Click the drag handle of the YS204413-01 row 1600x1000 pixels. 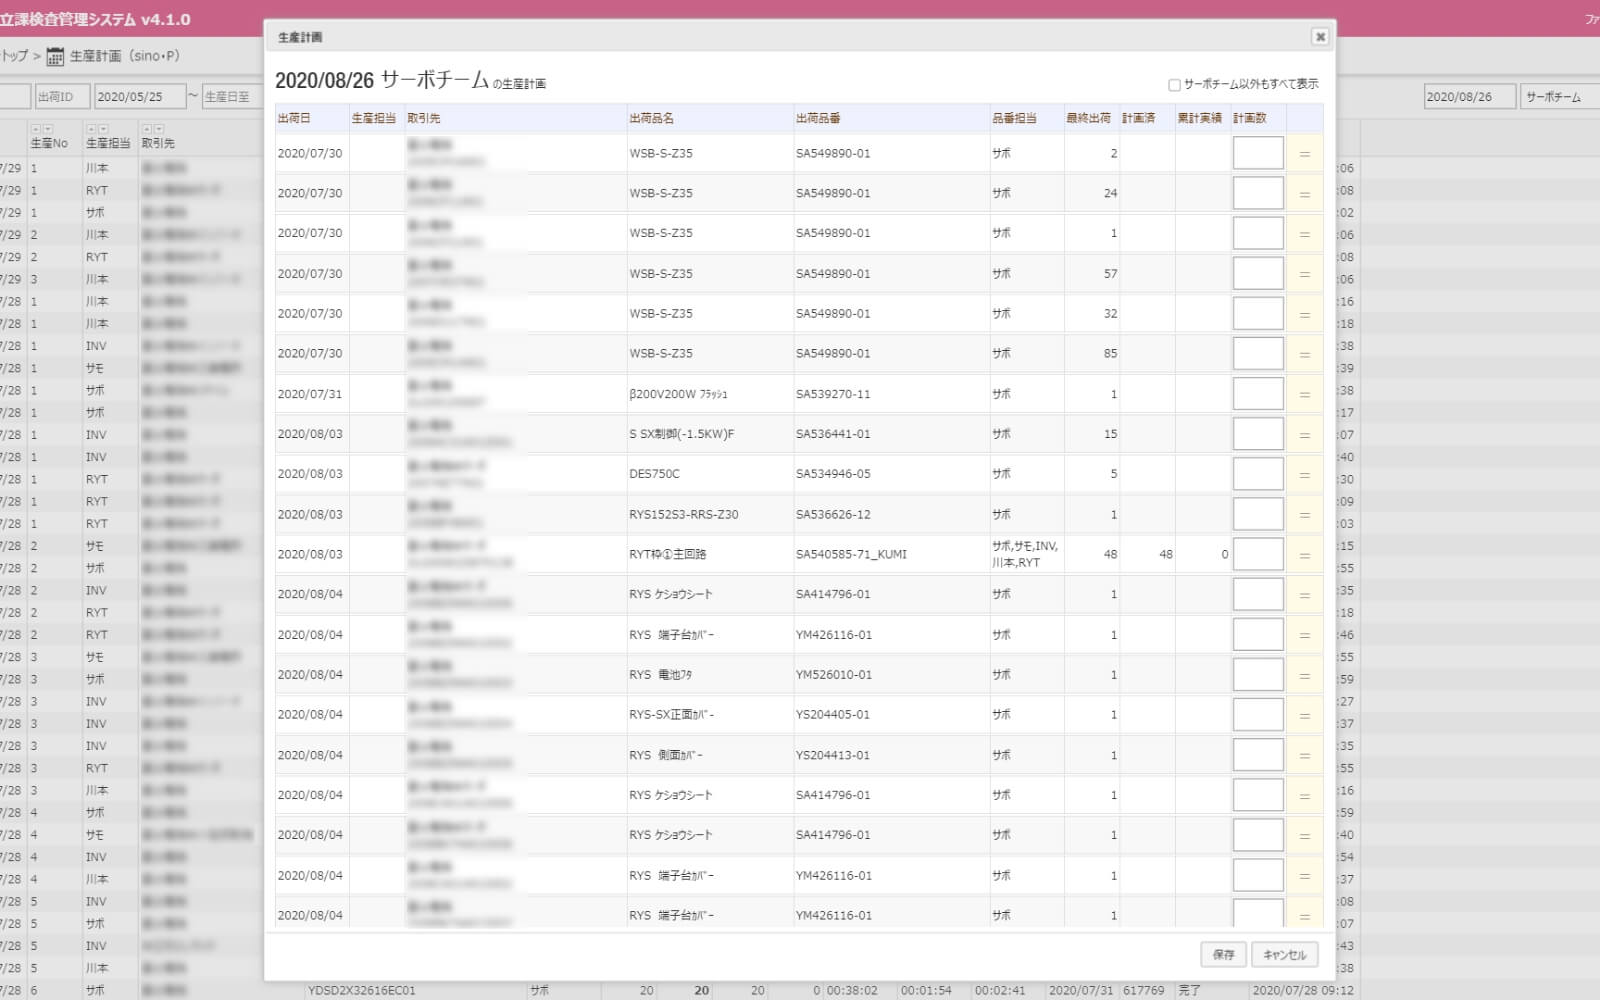pyautogui.click(x=1304, y=756)
